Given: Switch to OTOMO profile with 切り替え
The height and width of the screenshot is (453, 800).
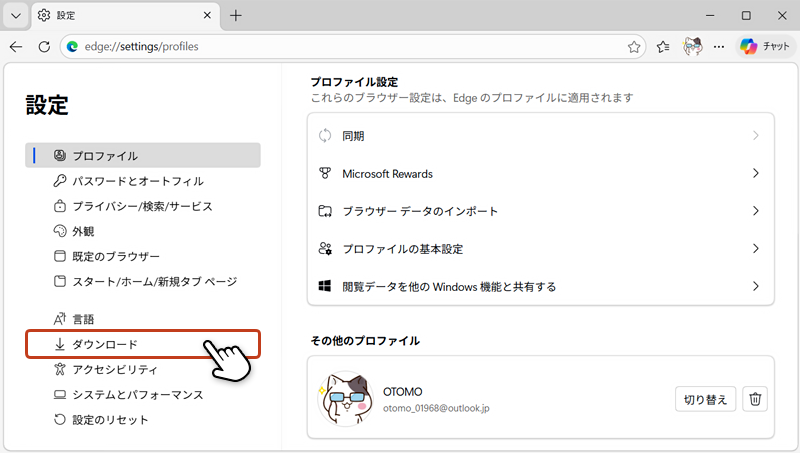Looking at the screenshot, I should click(x=705, y=399).
